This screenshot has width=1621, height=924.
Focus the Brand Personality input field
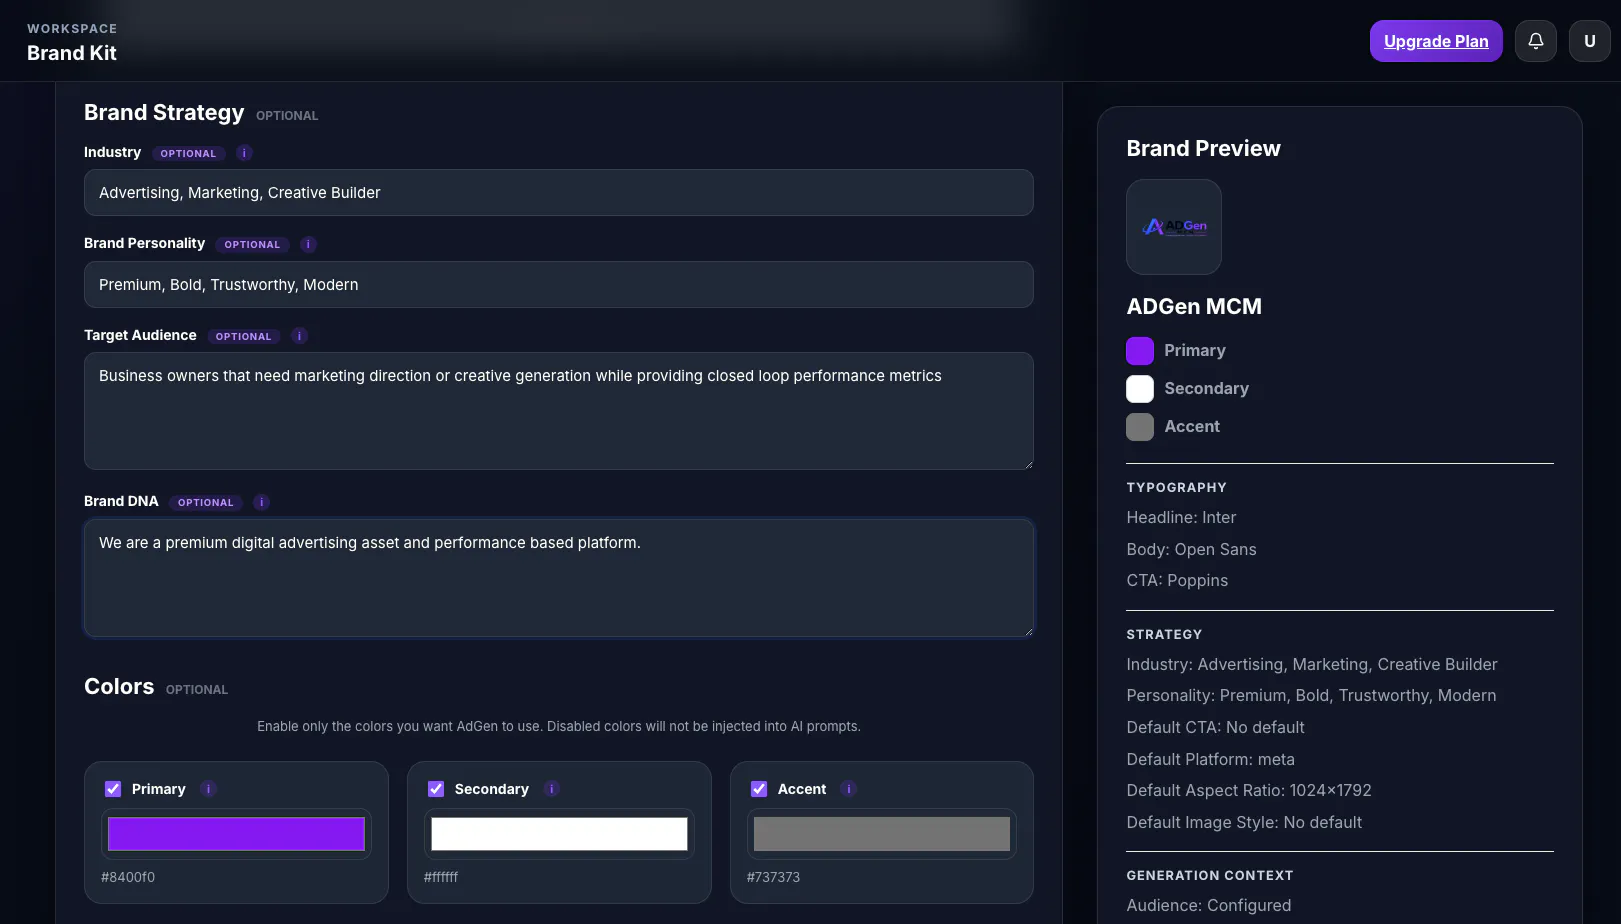tap(558, 284)
